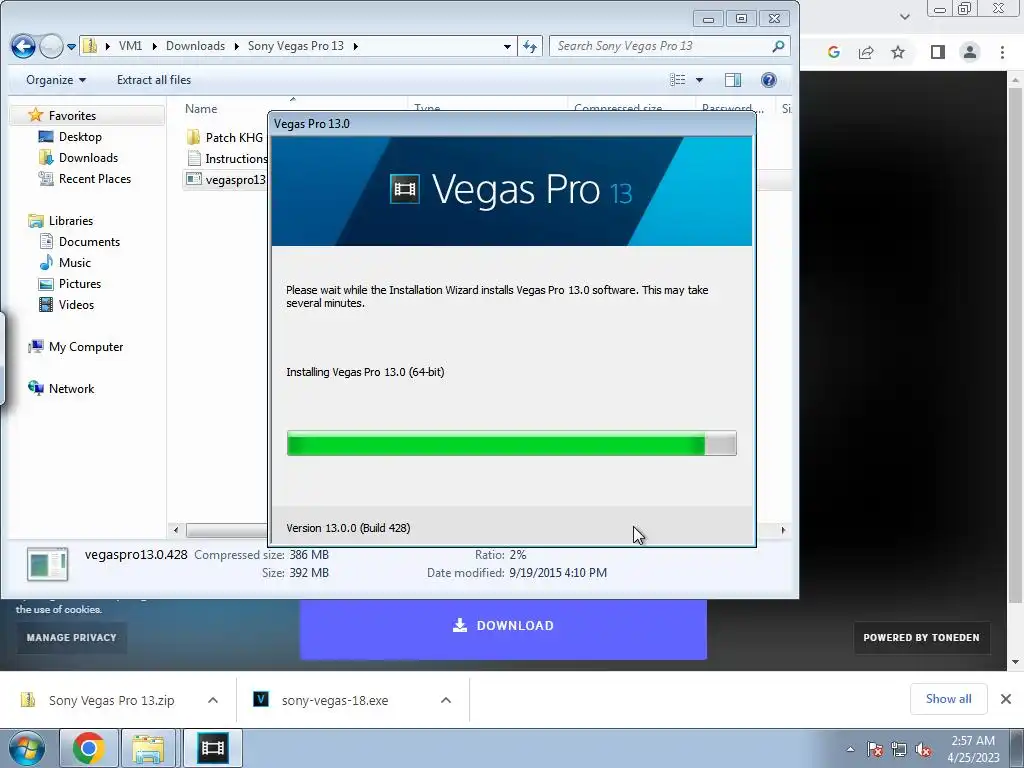Change view icon in Explorer toolbar
Screen dimensions: 1024x768
click(x=677, y=80)
